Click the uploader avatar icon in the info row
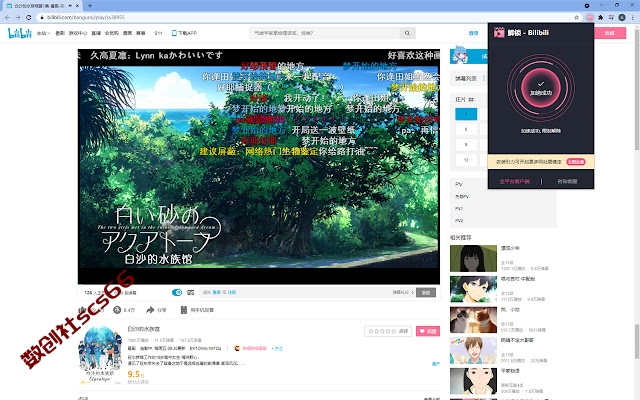 [237, 348]
